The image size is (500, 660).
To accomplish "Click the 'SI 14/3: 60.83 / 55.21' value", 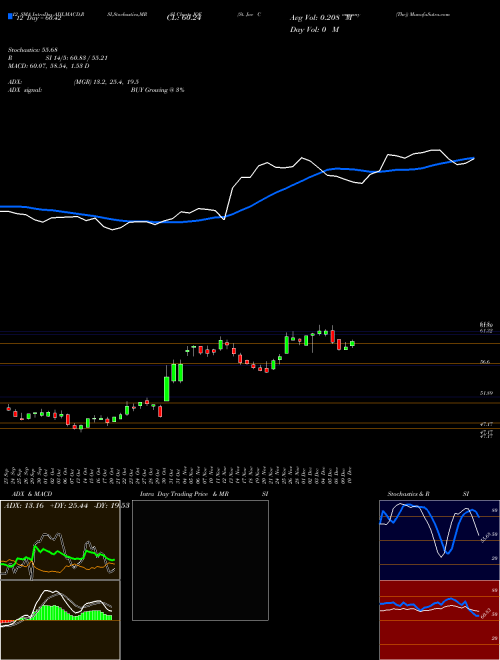I will (x=77, y=58).
